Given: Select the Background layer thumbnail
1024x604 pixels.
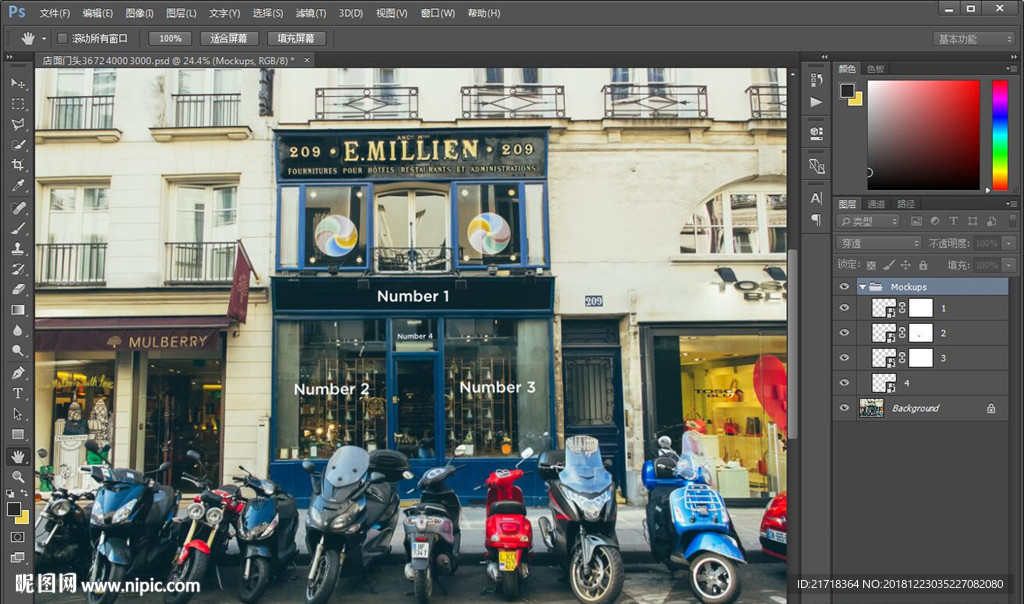Looking at the screenshot, I should (x=871, y=408).
